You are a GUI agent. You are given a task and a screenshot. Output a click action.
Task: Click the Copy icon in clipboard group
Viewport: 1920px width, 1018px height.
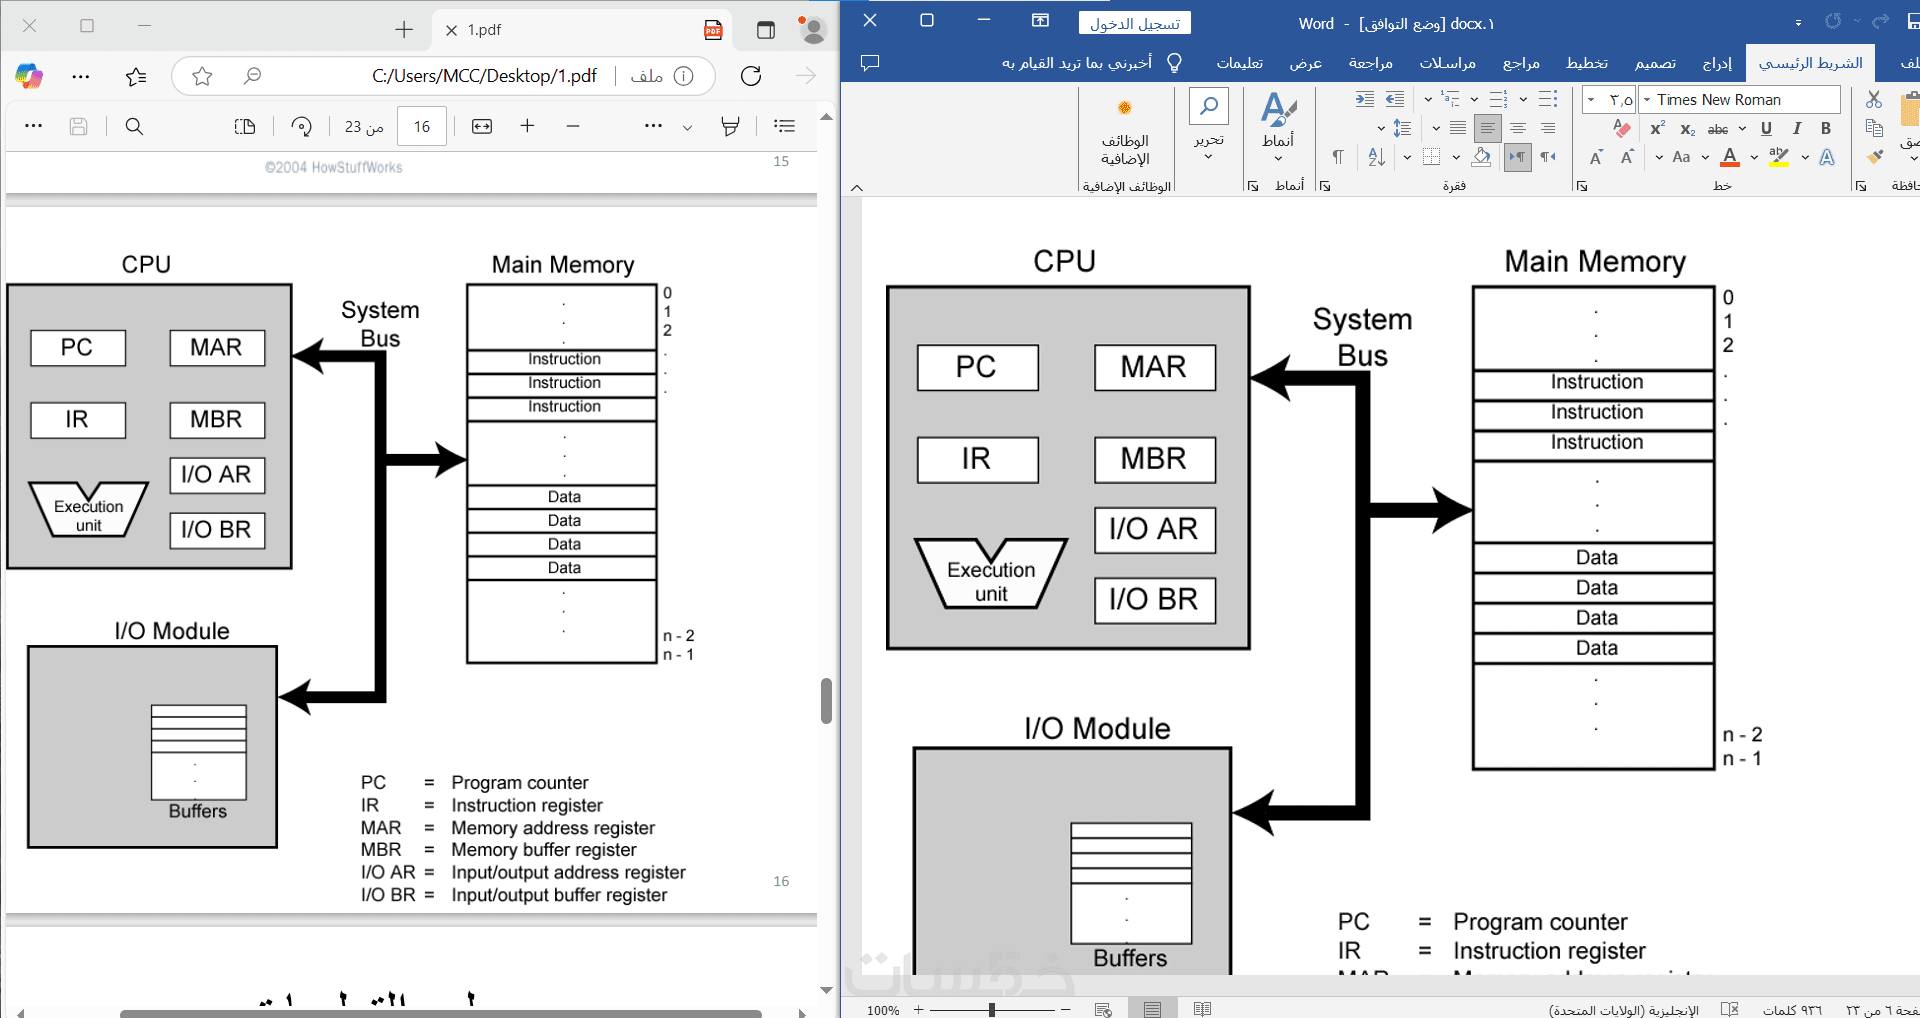coord(1874,128)
